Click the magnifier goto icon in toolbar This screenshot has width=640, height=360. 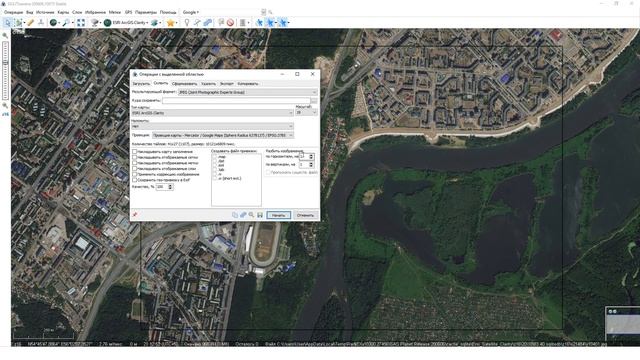coord(65,22)
